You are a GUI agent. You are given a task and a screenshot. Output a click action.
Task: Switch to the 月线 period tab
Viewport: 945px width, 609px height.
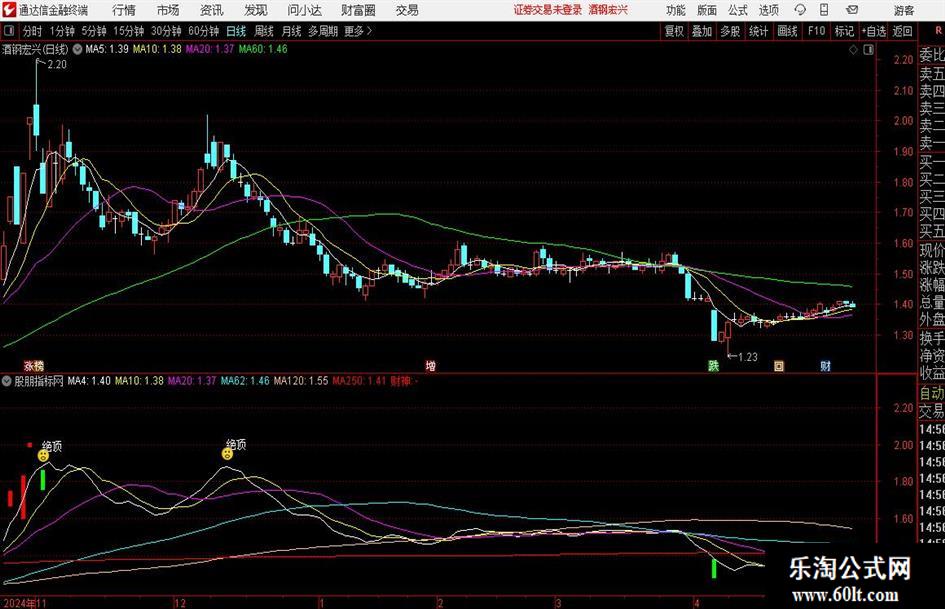pyautogui.click(x=291, y=31)
